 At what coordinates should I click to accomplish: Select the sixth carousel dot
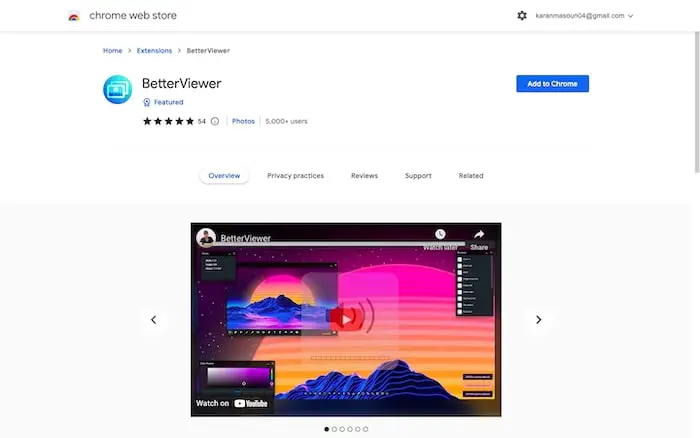pyautogui.click(x=366, y=429)
